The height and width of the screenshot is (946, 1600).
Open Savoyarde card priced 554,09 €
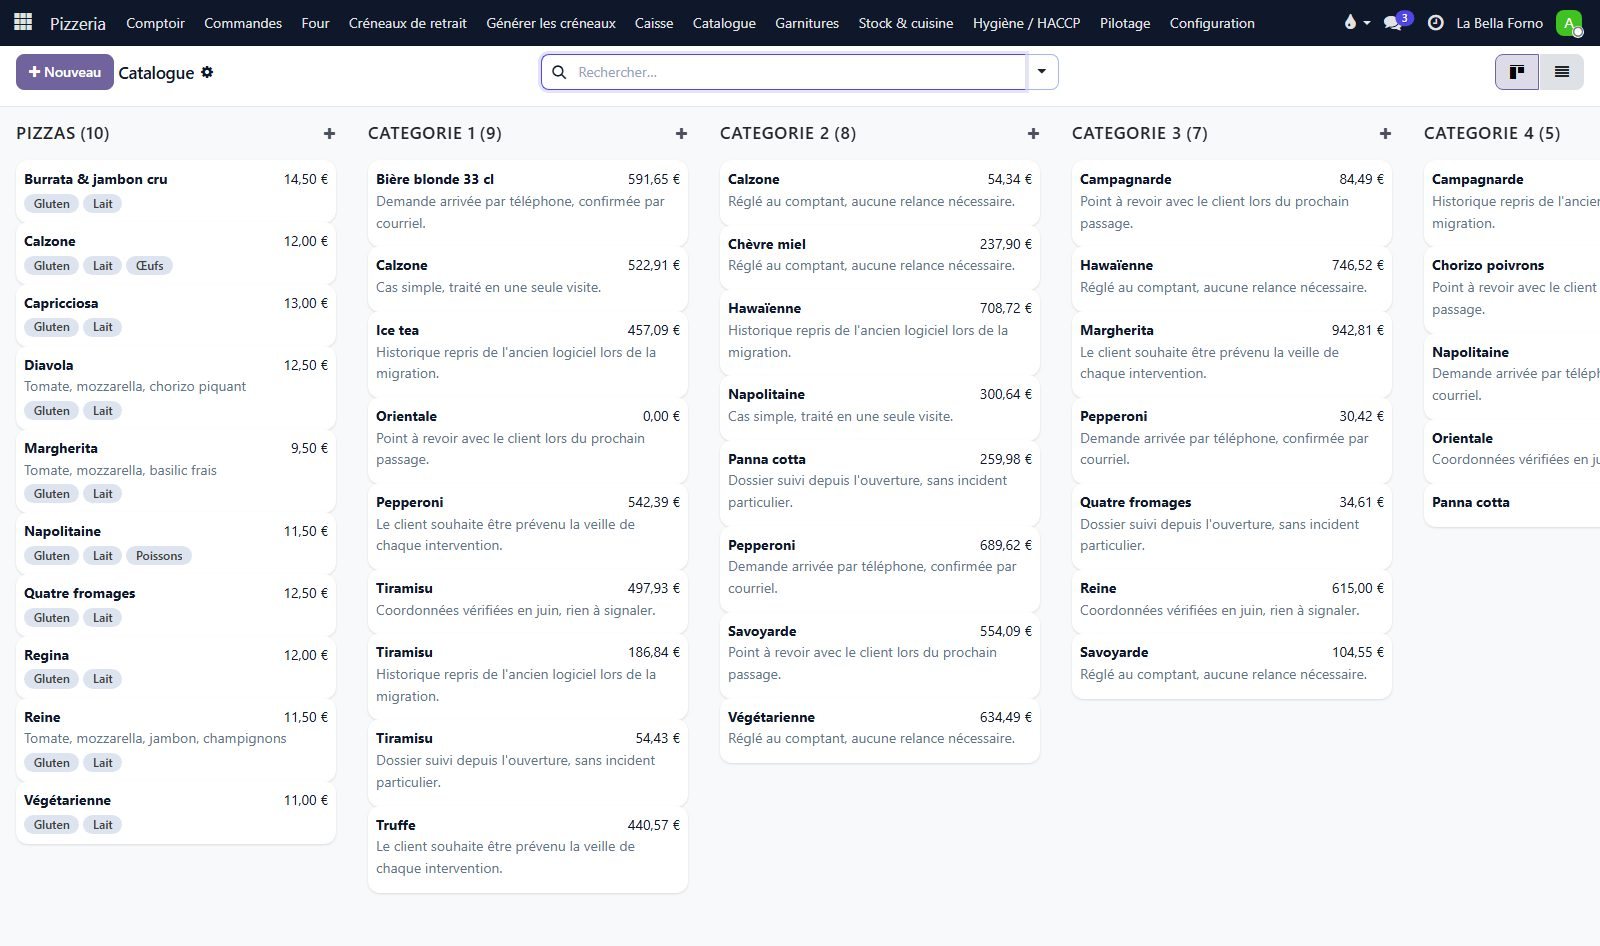point(880,654)
